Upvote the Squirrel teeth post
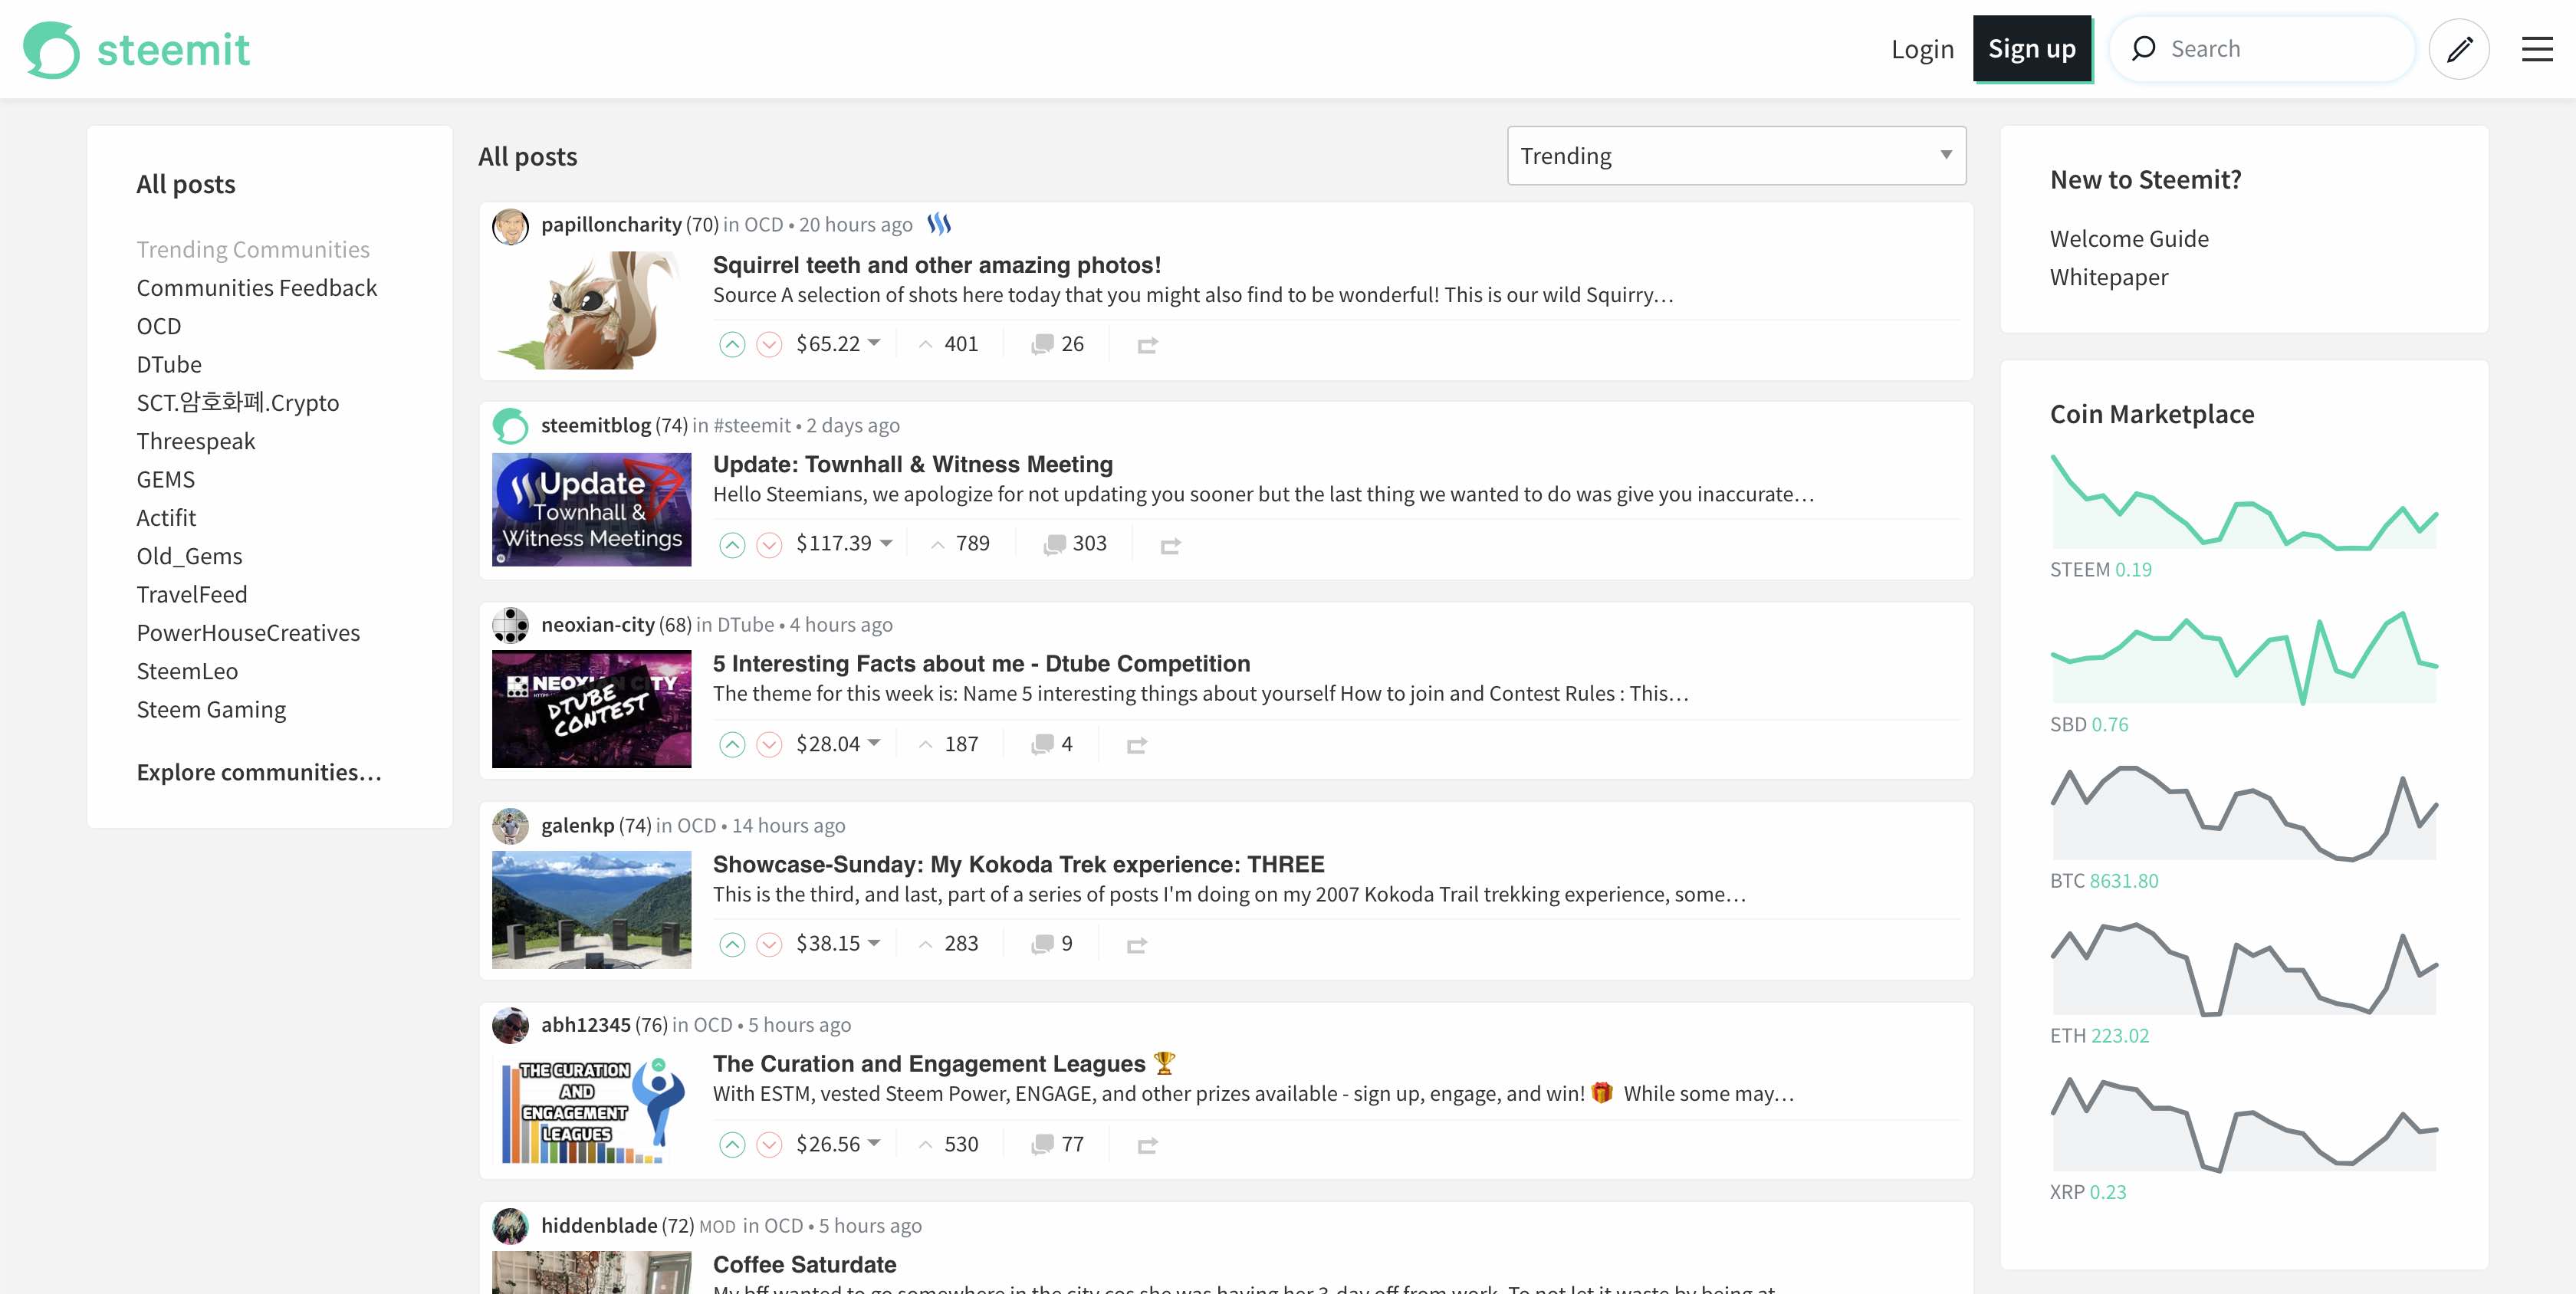 (732, 345)
